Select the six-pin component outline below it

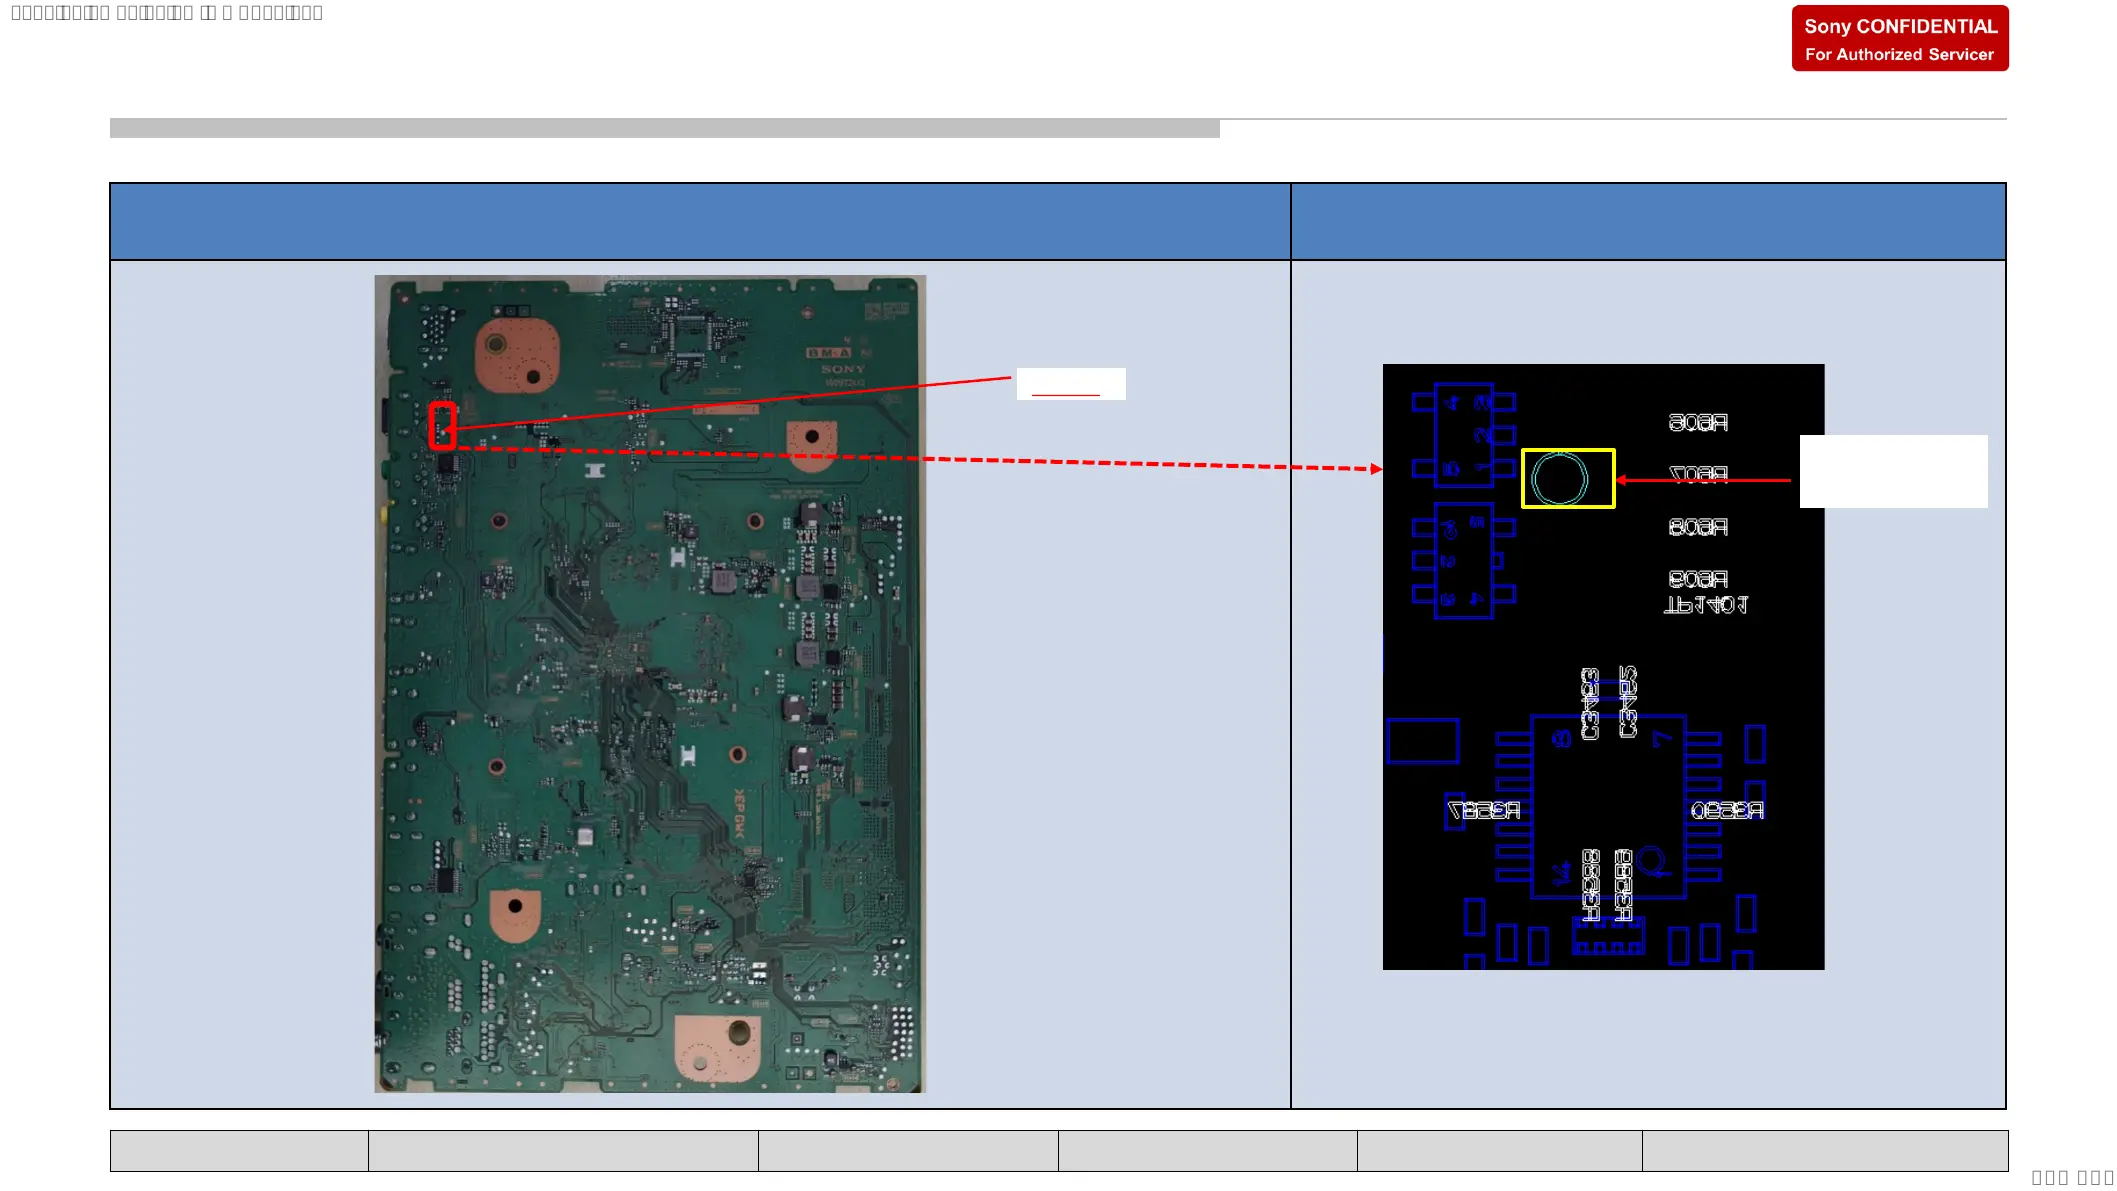pos(1464,561)
